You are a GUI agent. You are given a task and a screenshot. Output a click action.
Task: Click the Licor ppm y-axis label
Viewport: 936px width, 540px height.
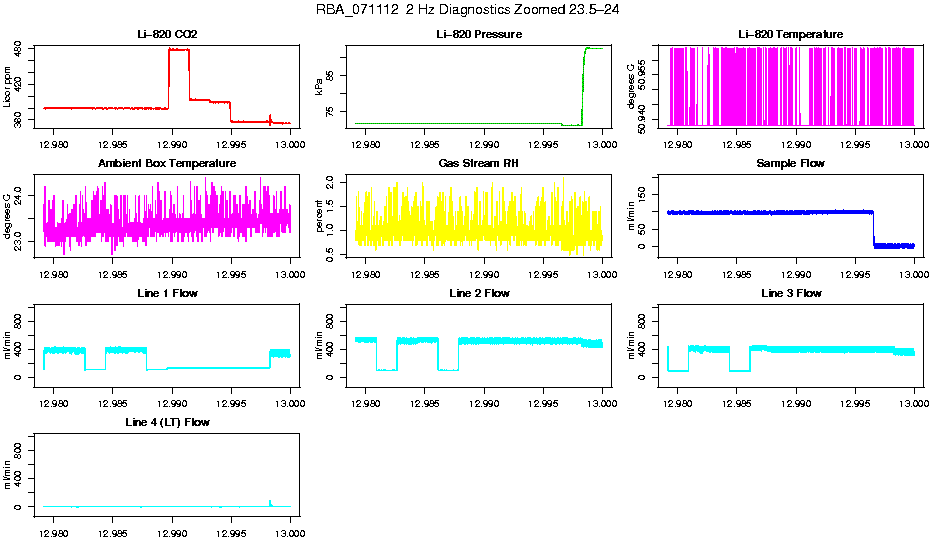pos(7,87)
